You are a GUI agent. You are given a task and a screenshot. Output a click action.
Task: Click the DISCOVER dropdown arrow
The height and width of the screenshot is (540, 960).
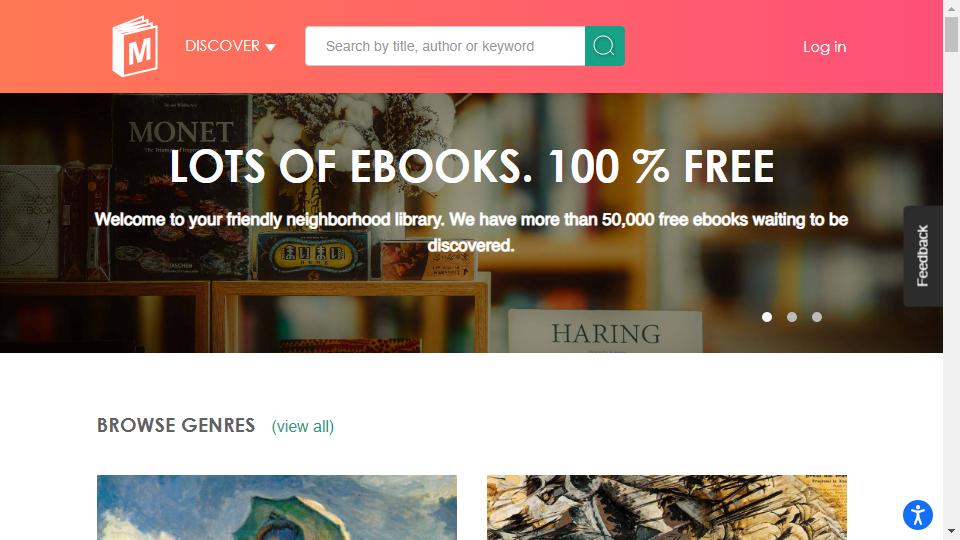pyautogui.click(x=271, y=47)
